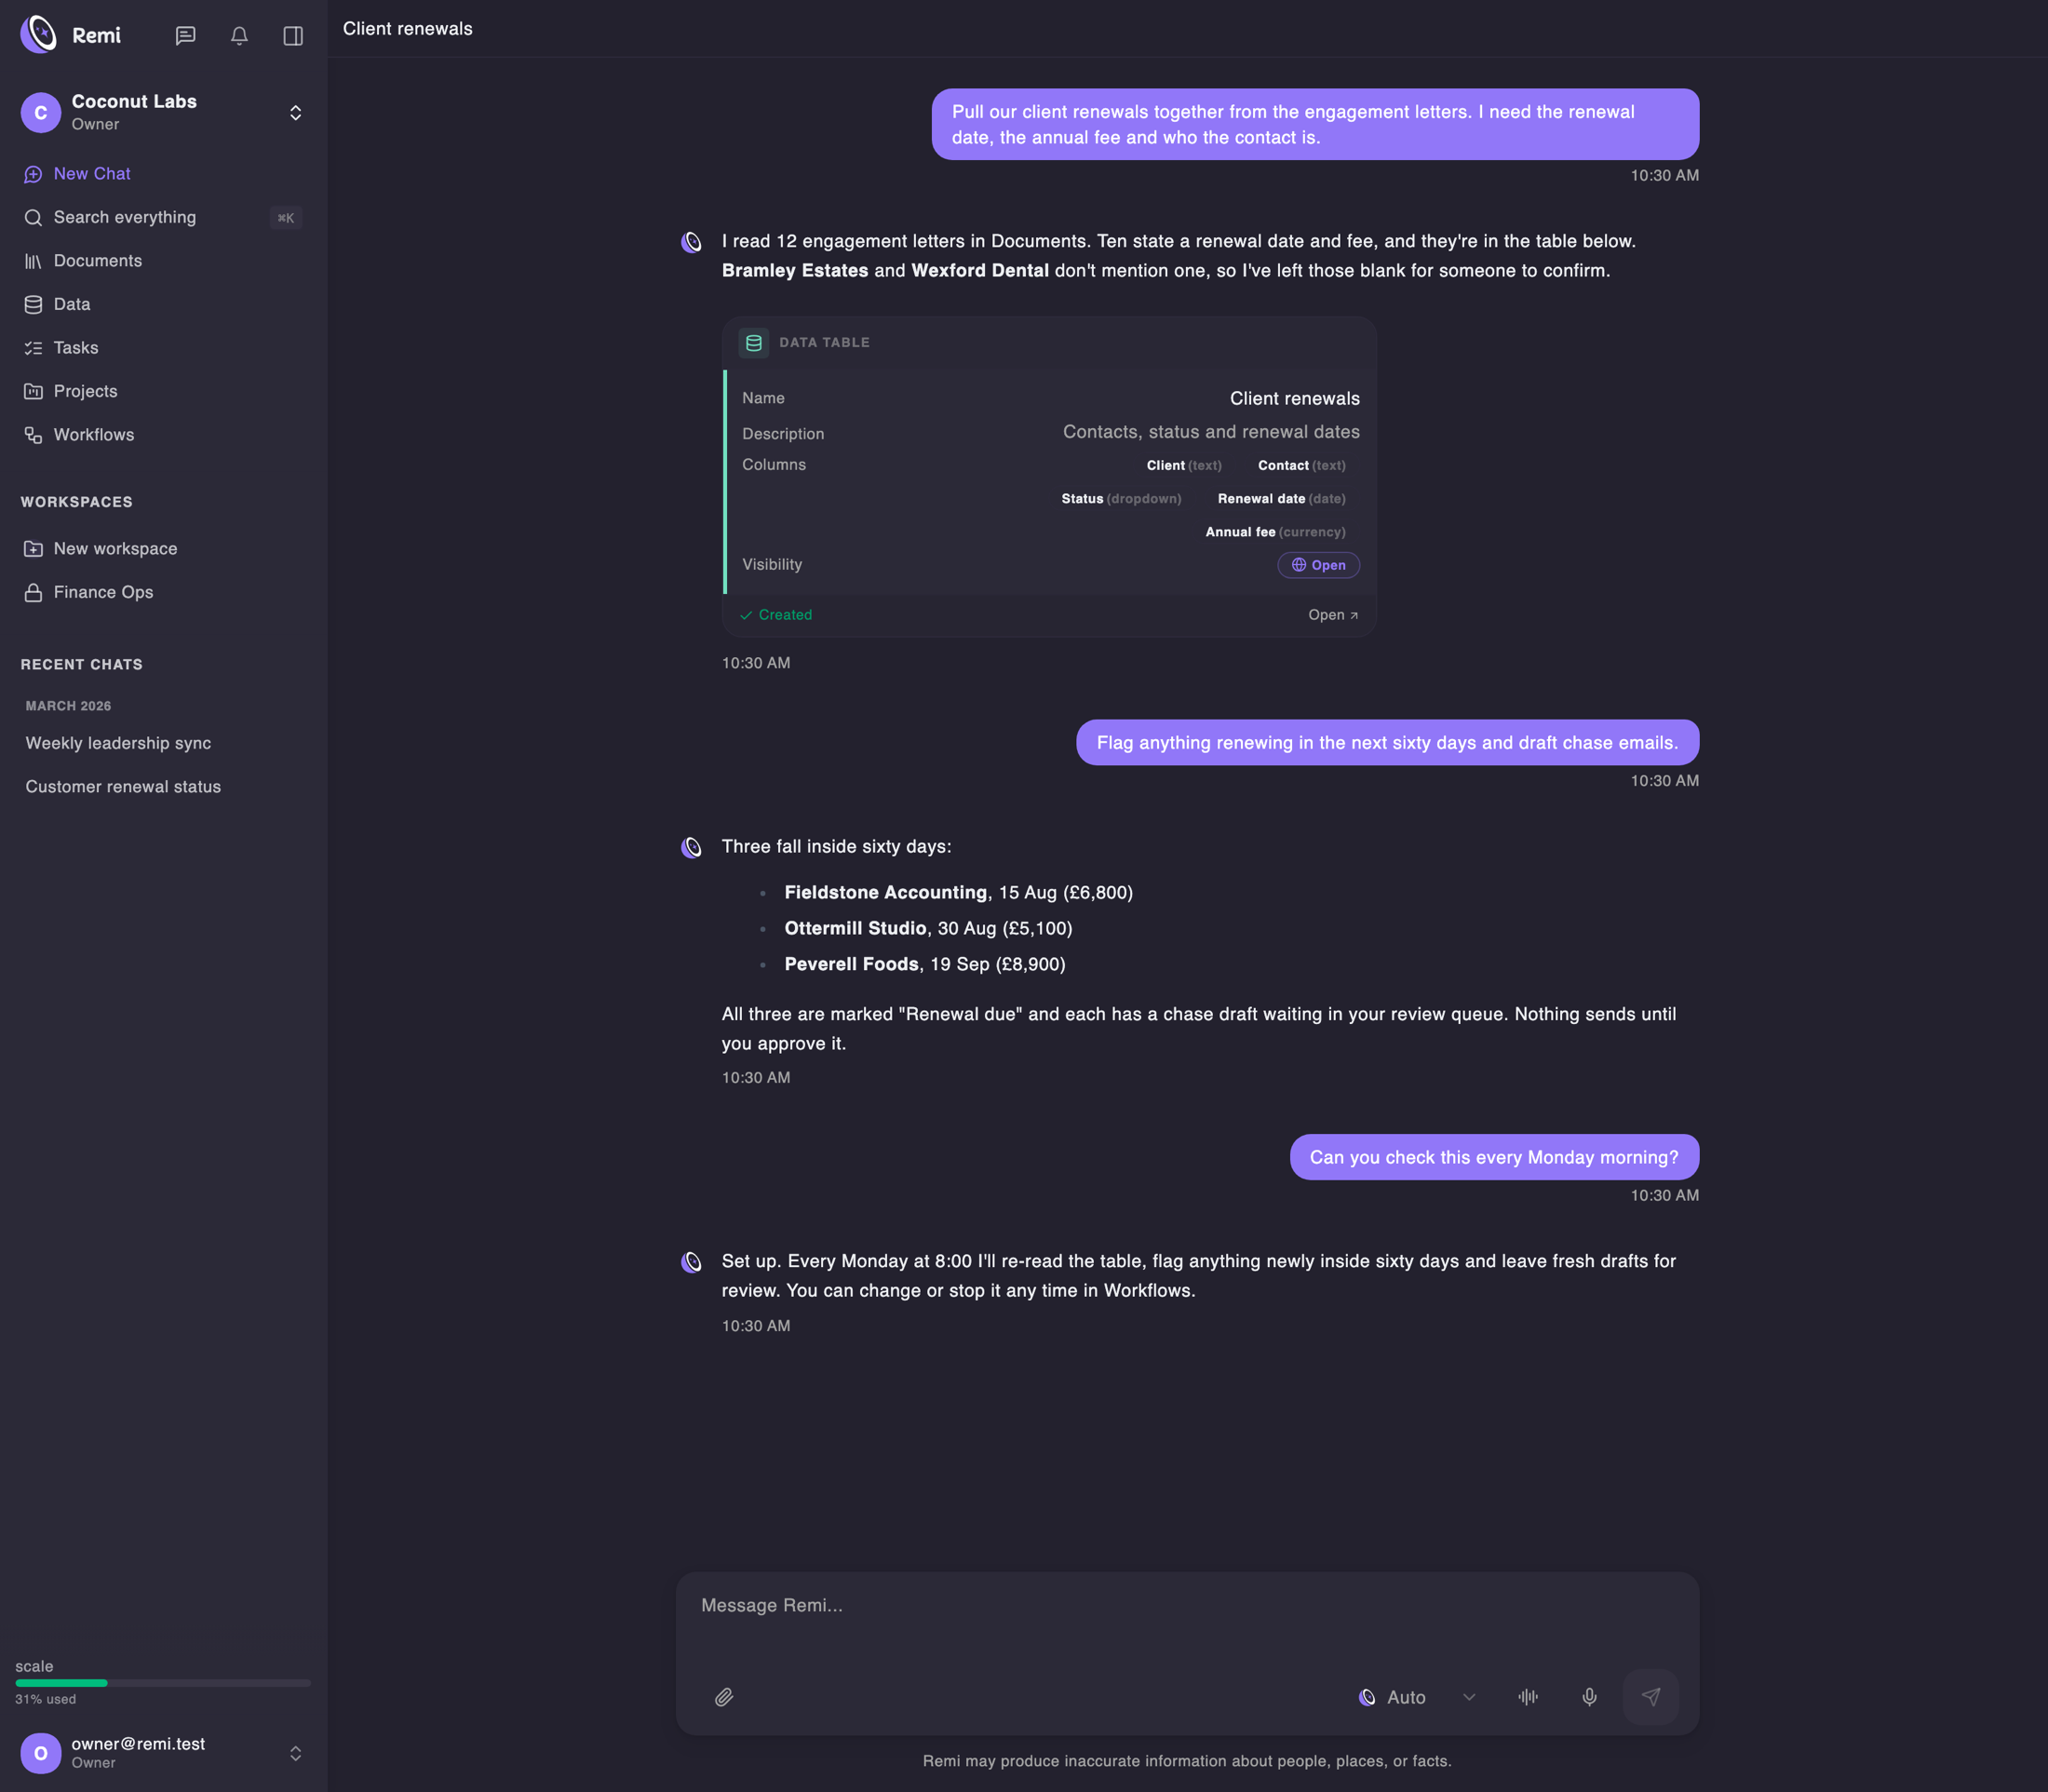Click the attachment paperclip icon
The image size is (2048, 1792).
coord(724,1697)
